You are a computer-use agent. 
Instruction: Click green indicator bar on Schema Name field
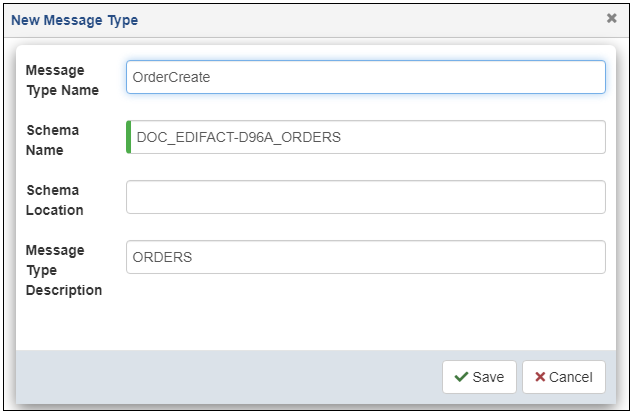[x=128, y=137]
